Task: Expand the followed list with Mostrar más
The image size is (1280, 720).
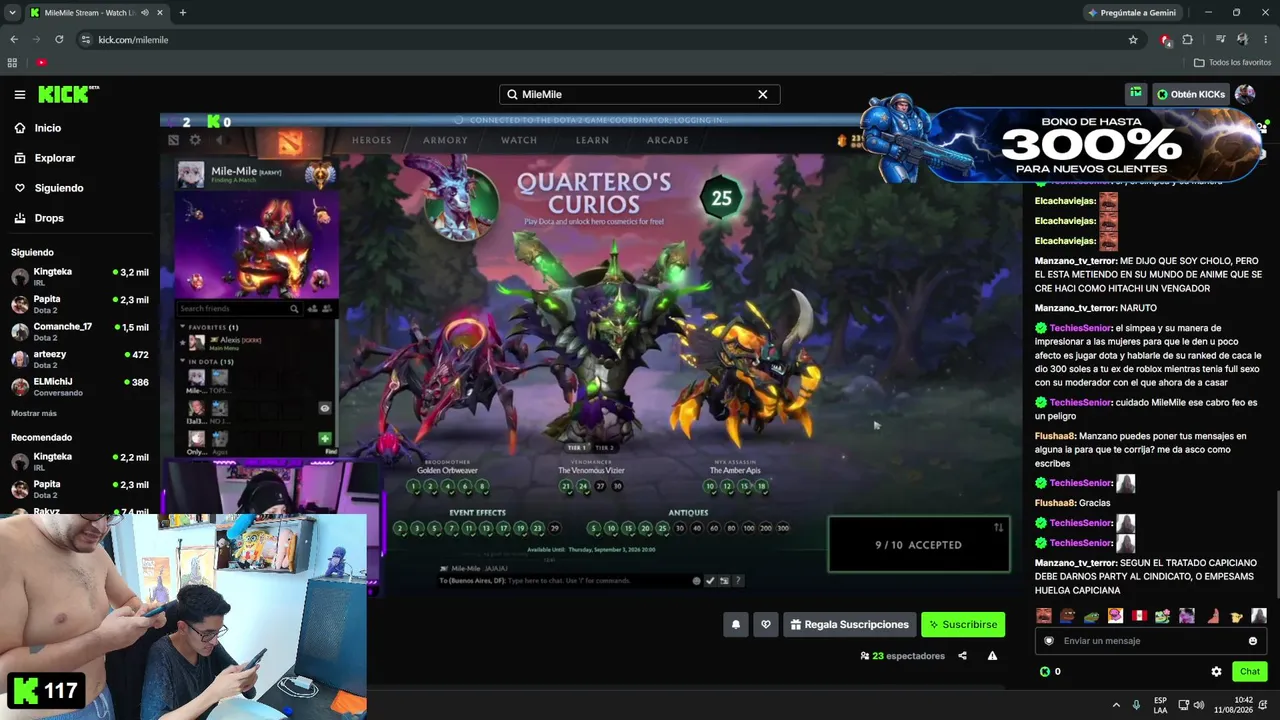Action: [x=34, y=413]
